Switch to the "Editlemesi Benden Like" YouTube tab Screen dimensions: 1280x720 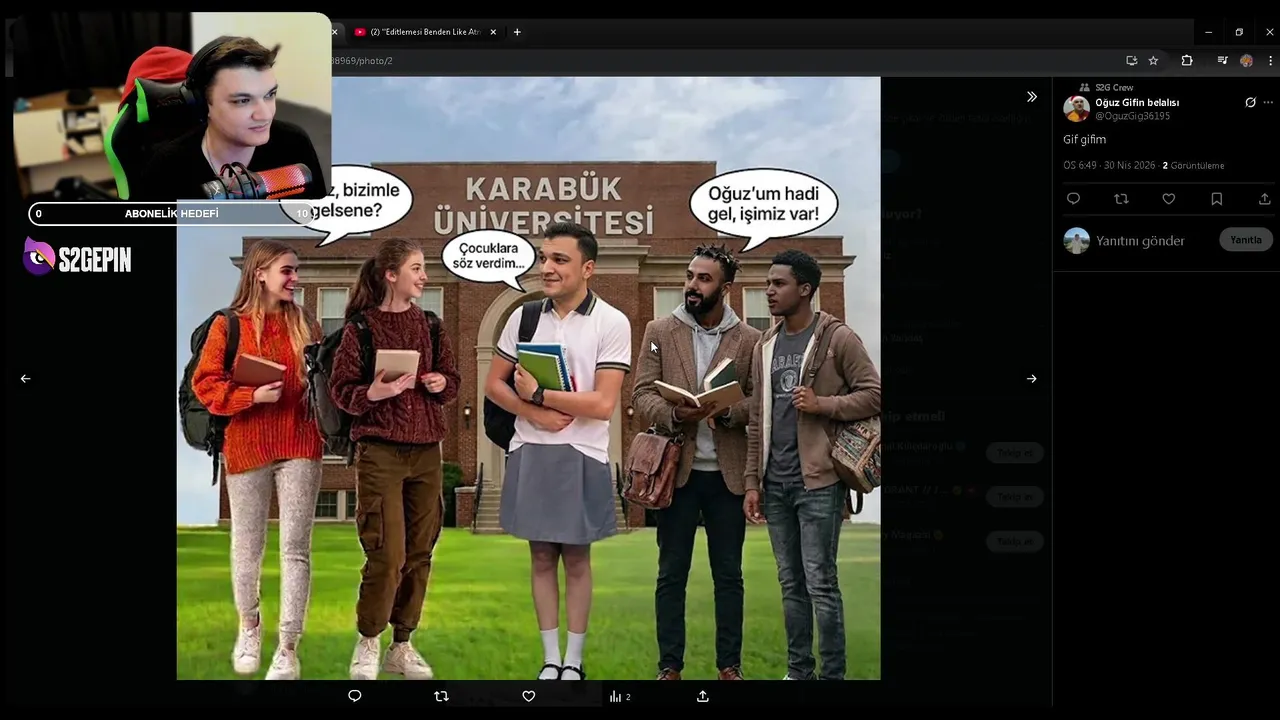point(424,32)
